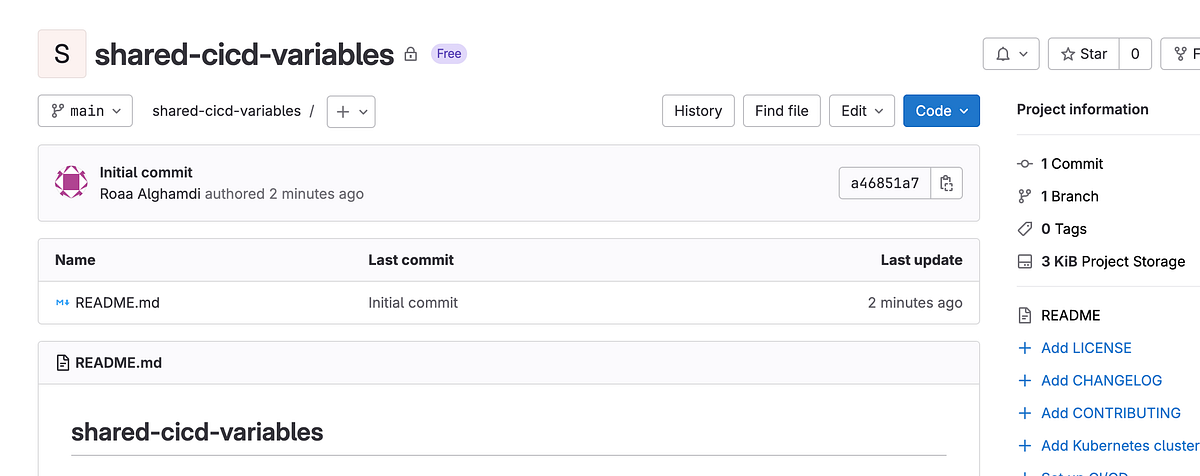Viewport: 1200px width, 476px height.
Task: Copy commit SHA a46851a7 to clipboard
Action: coord(946,183)
